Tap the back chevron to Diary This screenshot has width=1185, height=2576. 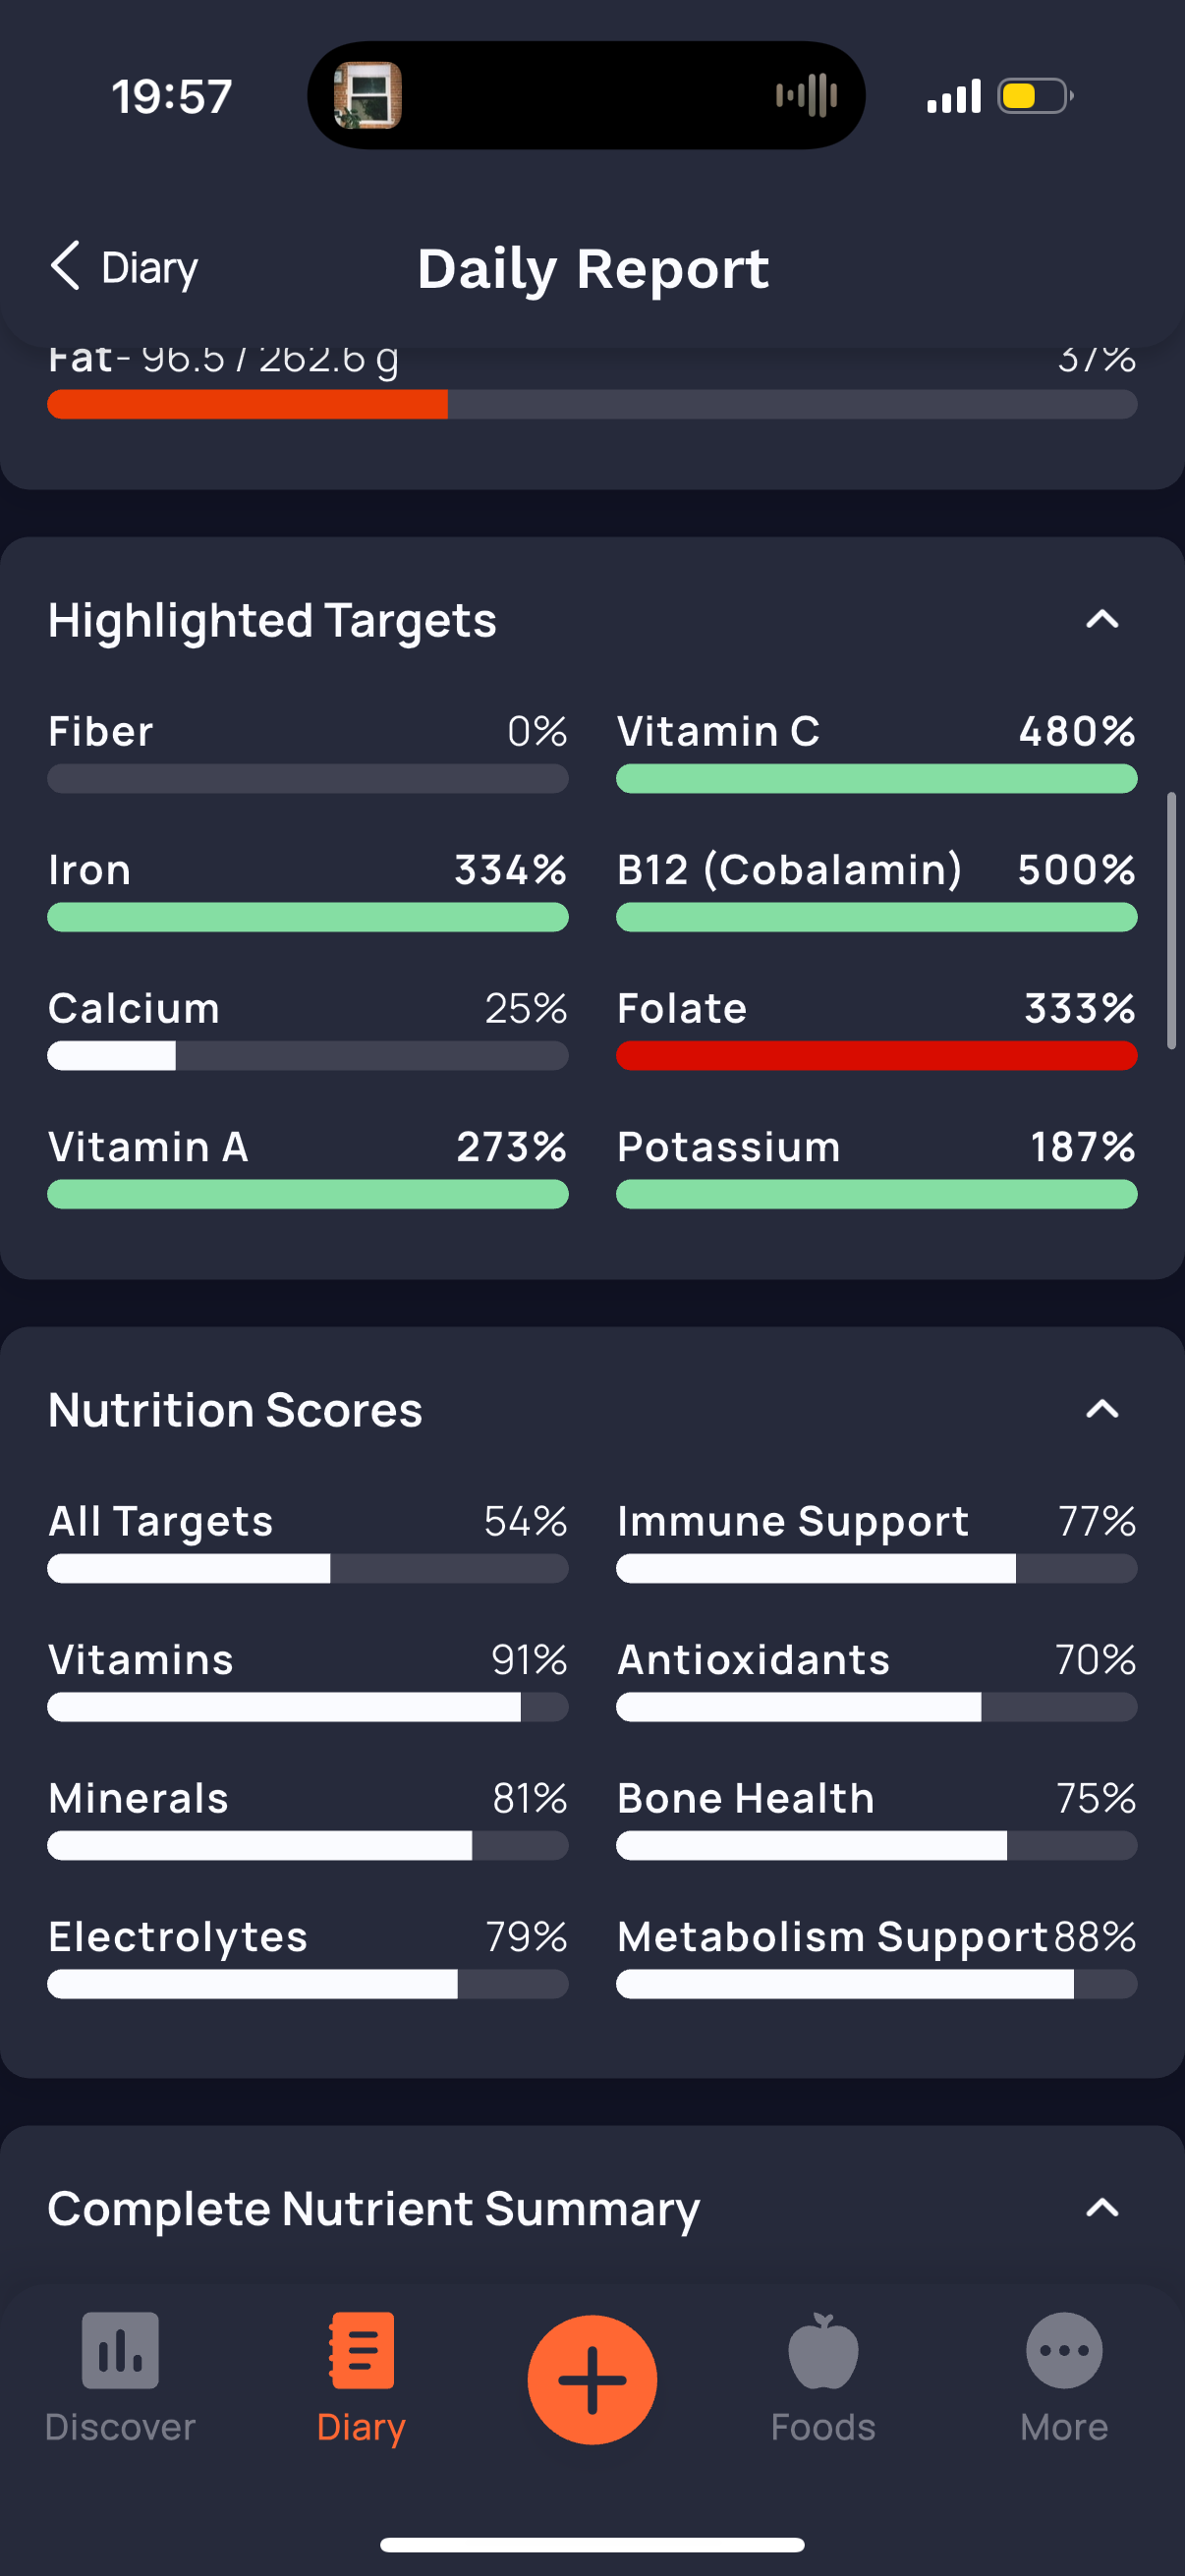pyautogui.click(x=65, y=266)
